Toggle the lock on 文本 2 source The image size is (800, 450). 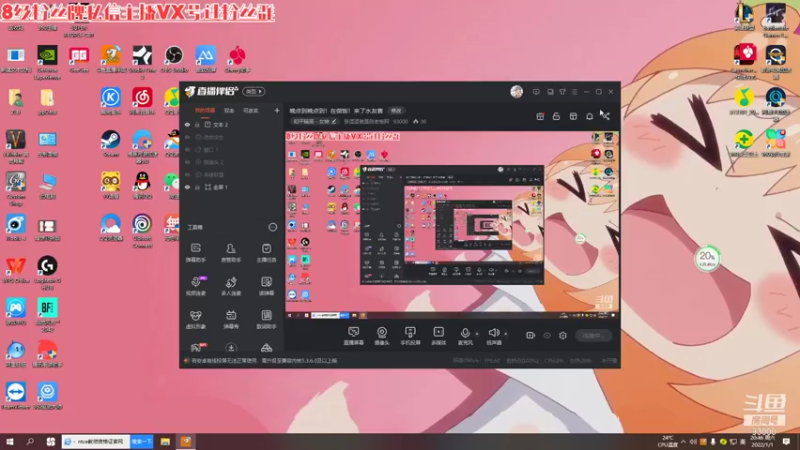pyautogui.click(x=197, y=124)
